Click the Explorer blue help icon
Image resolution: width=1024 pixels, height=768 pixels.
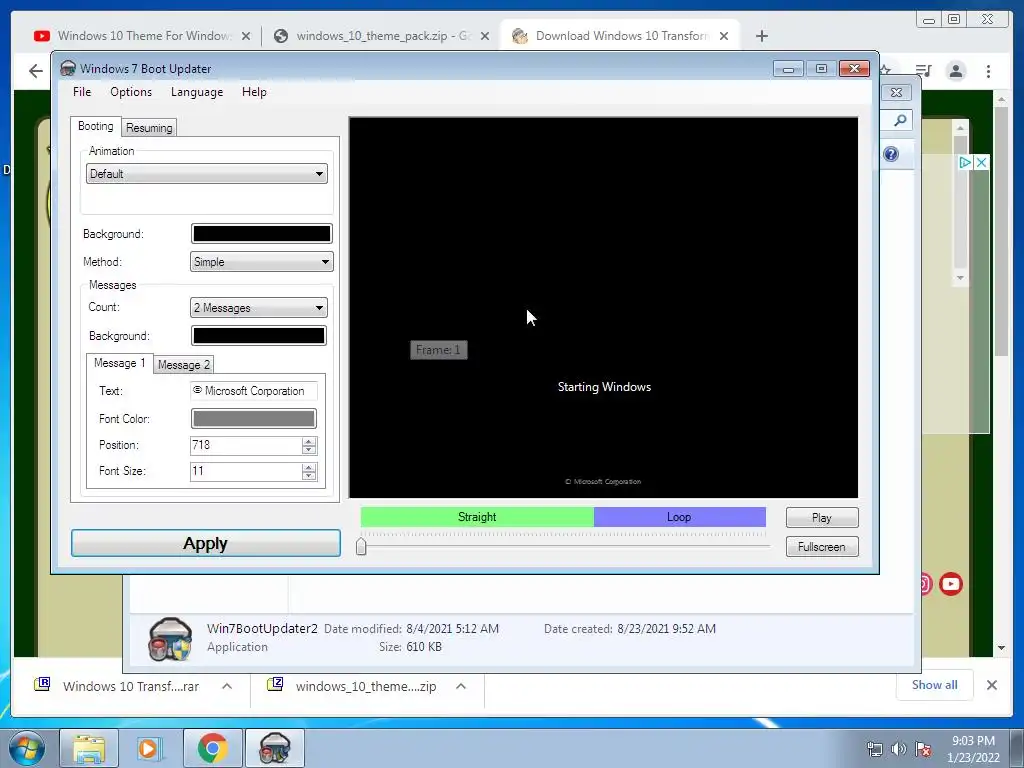[x=891, y=154]
